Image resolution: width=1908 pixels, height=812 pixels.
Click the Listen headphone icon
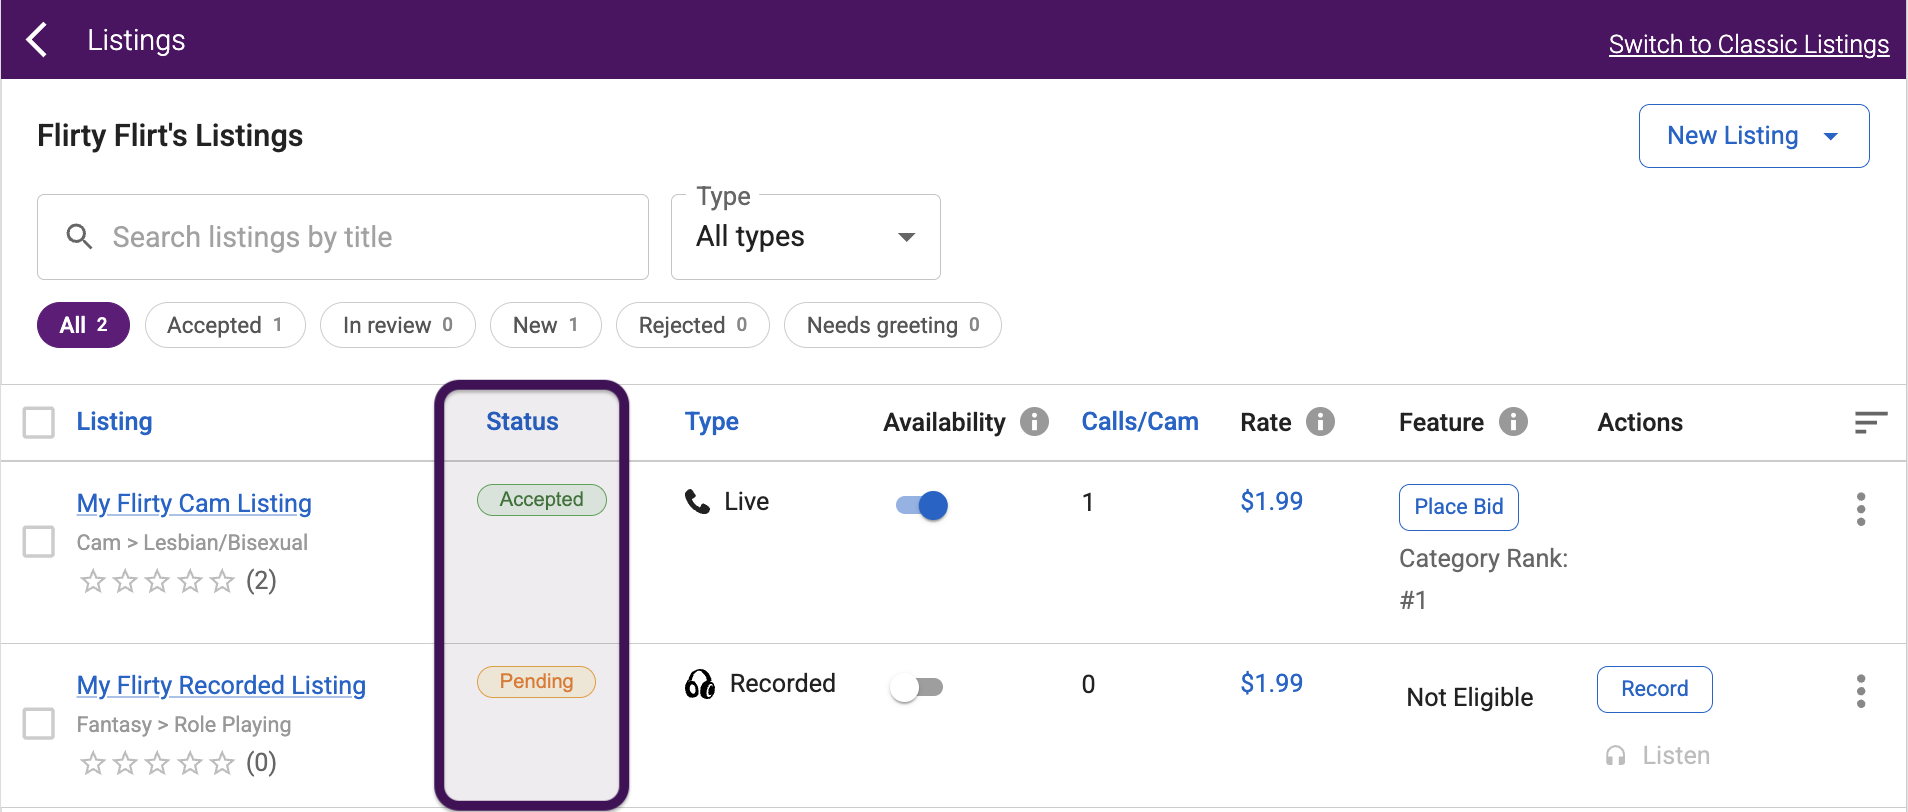[x=1615, y=756]
